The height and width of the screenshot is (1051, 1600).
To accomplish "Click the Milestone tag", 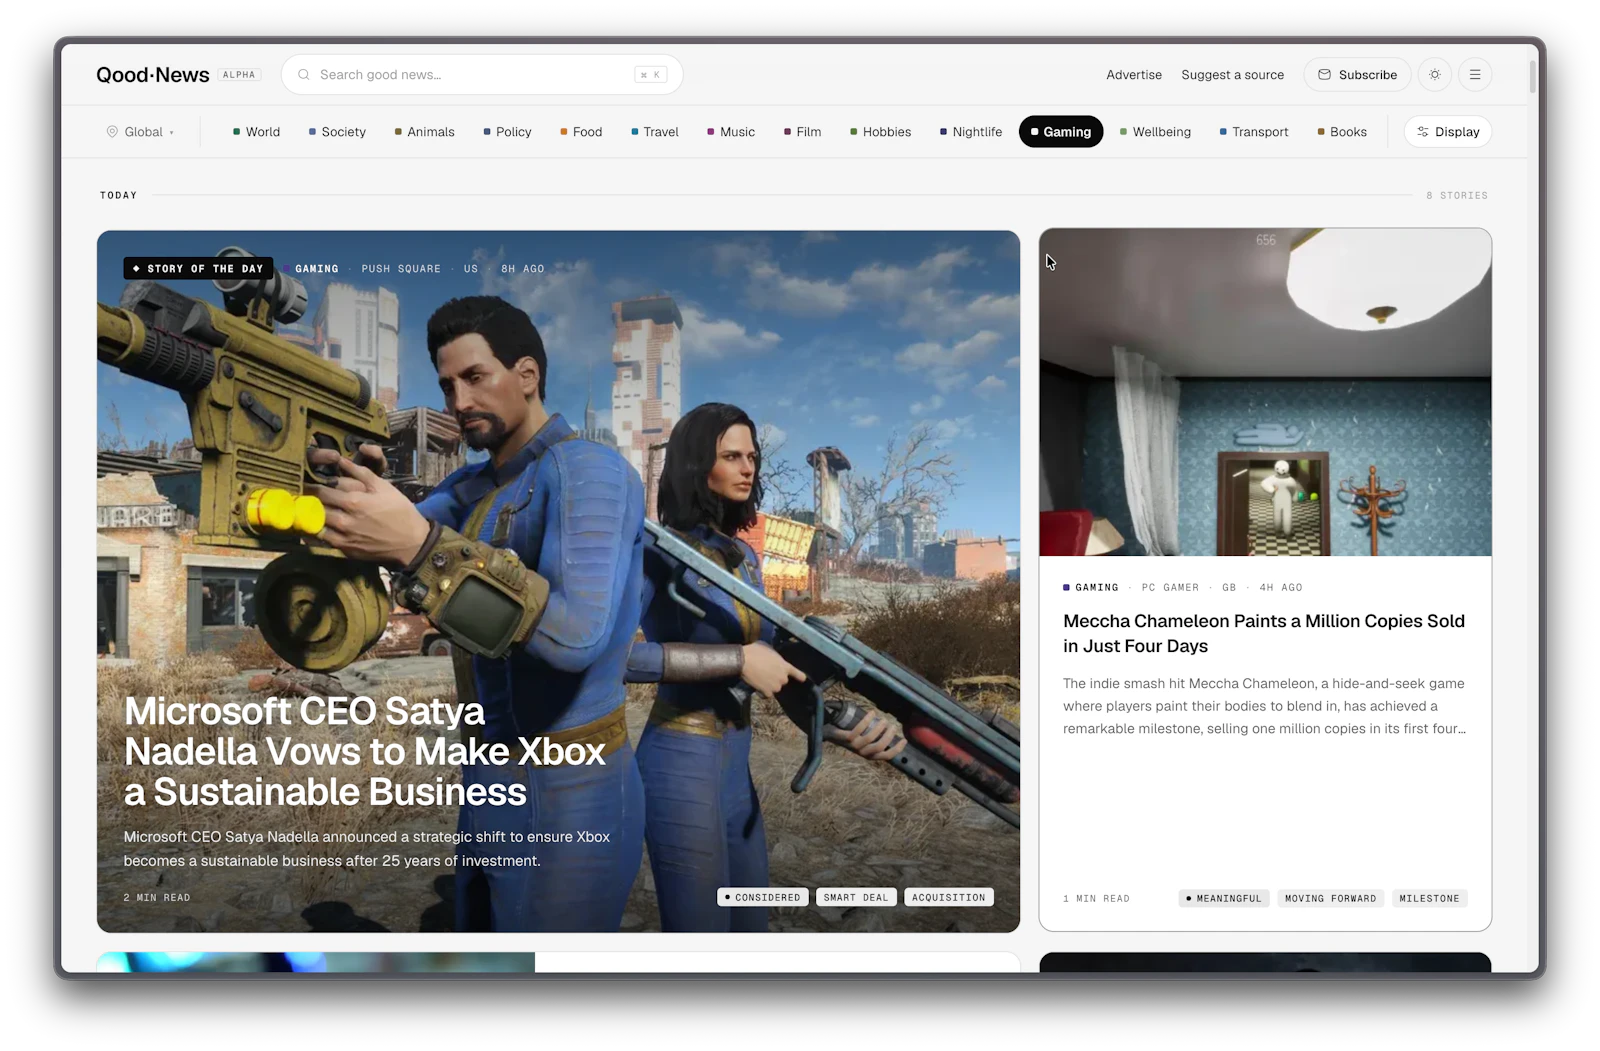I will (x=1429, y=899).
